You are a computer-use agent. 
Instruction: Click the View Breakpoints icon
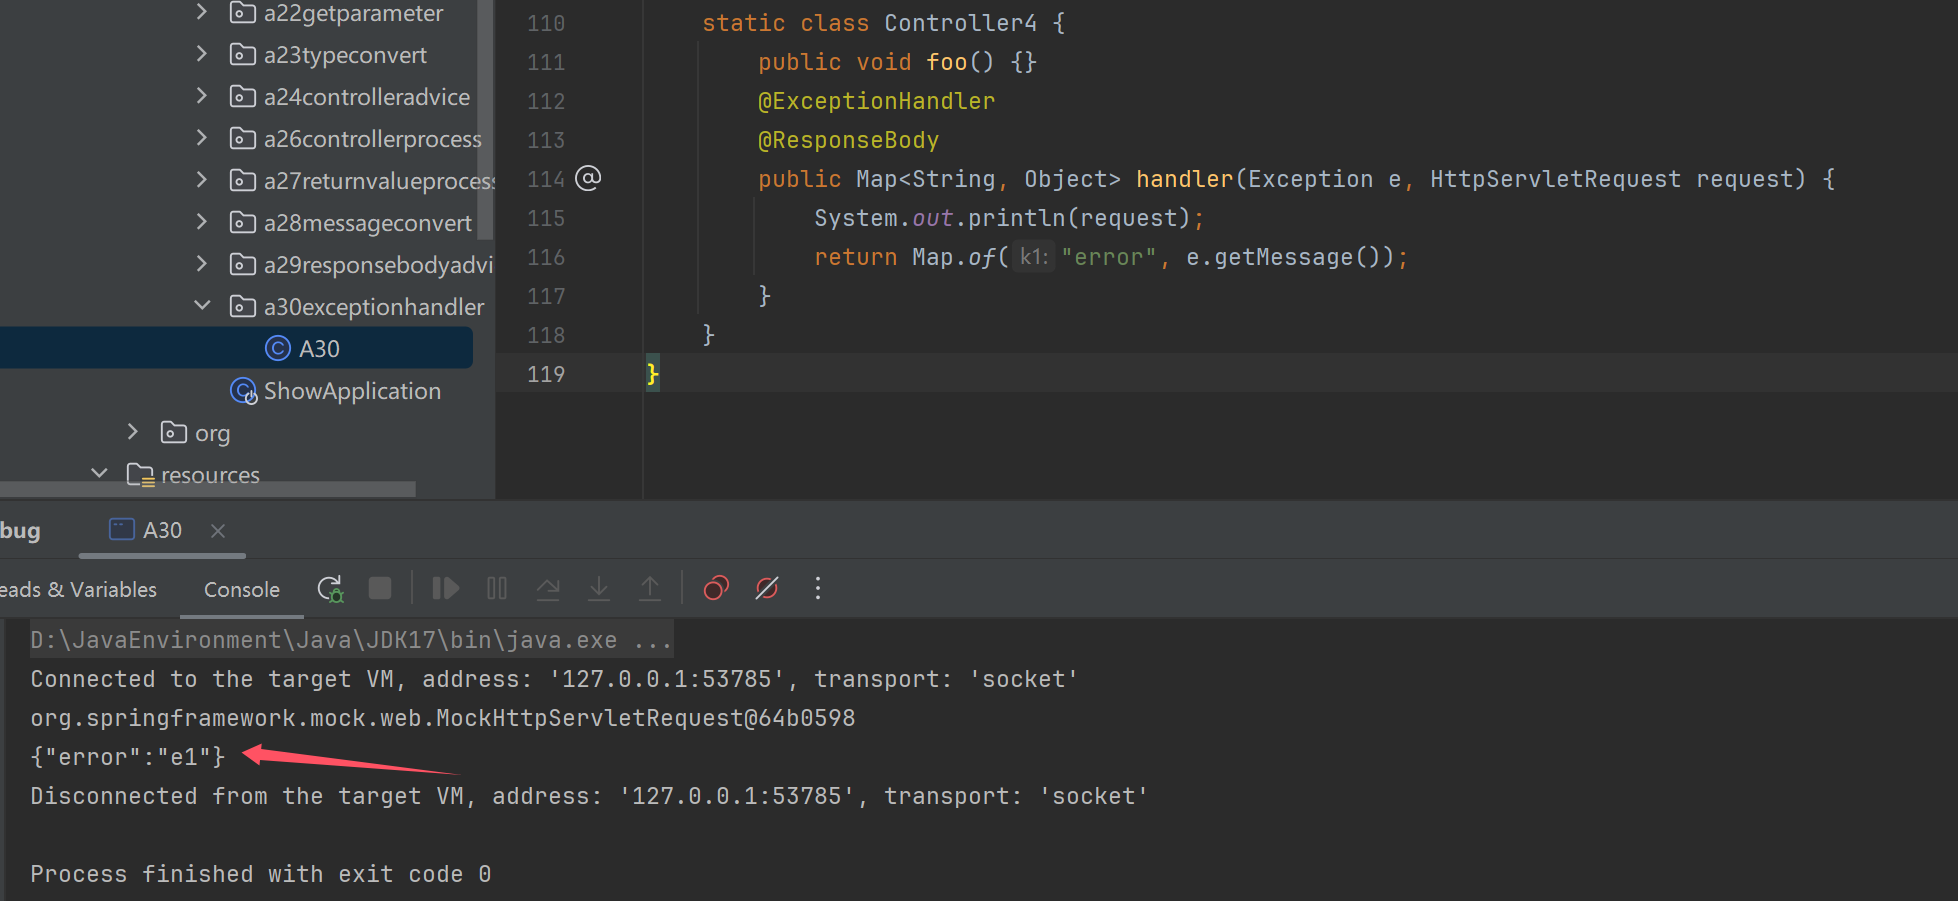716,588
